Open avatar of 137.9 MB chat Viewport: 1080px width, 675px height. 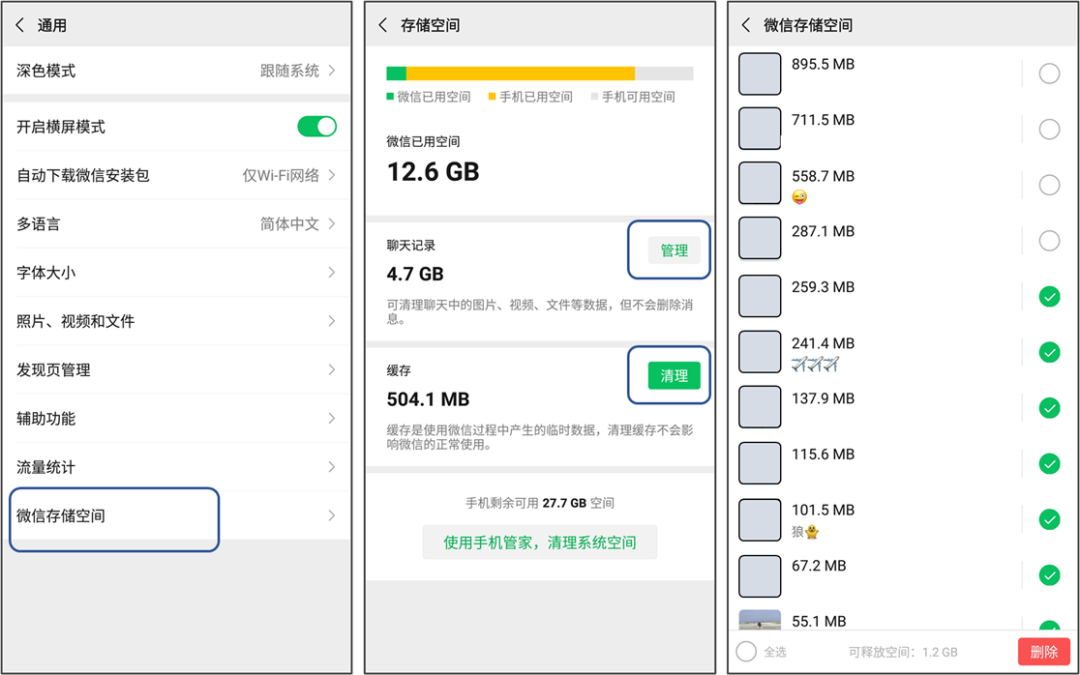760,407
